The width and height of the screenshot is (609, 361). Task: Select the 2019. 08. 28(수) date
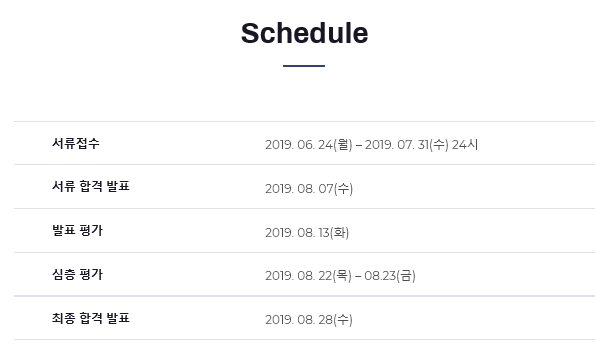coord(309,320)
